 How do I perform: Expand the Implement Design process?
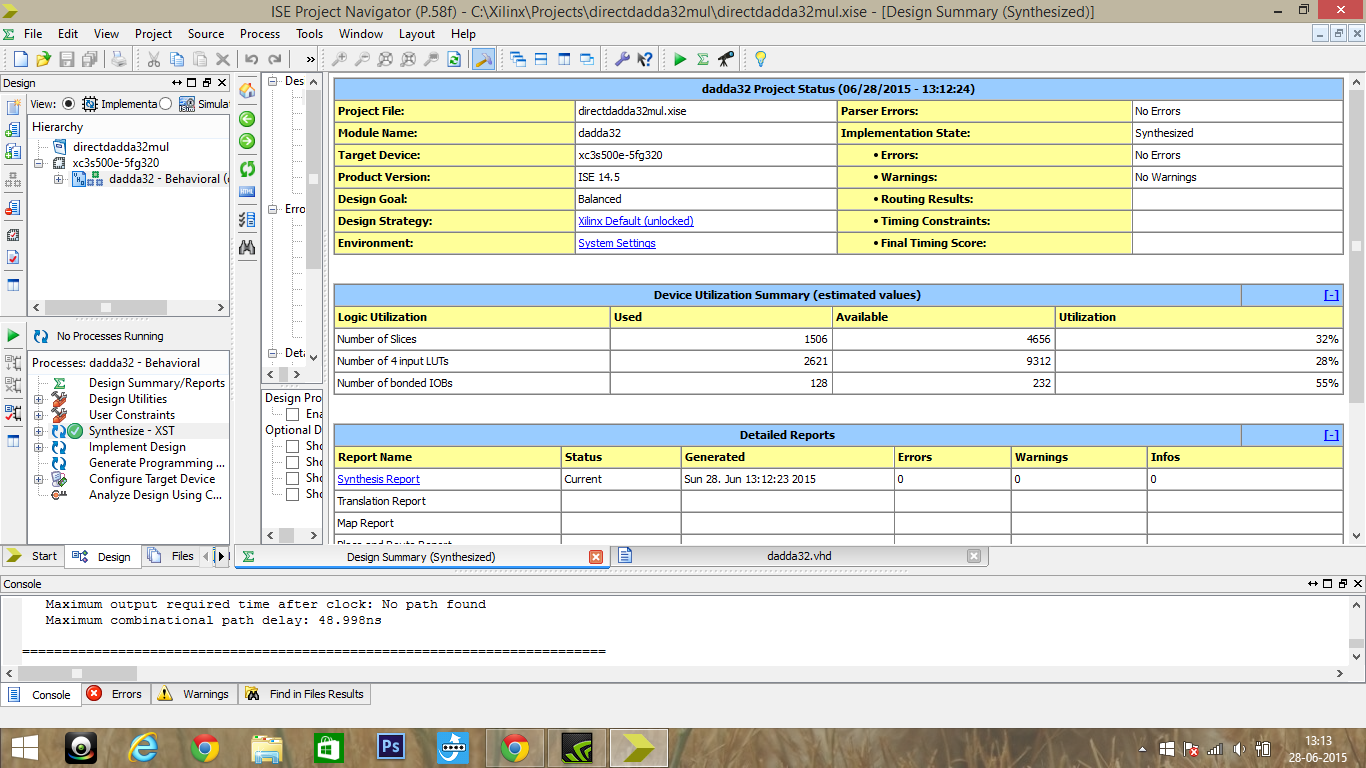[x=39, y=447]
